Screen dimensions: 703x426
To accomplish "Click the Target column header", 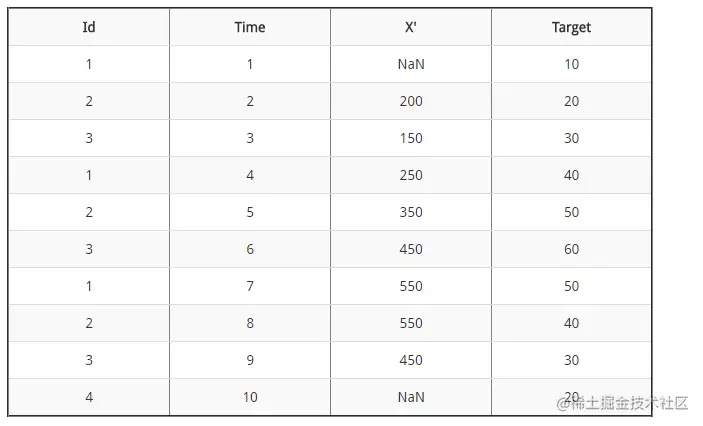I will 571,27.
